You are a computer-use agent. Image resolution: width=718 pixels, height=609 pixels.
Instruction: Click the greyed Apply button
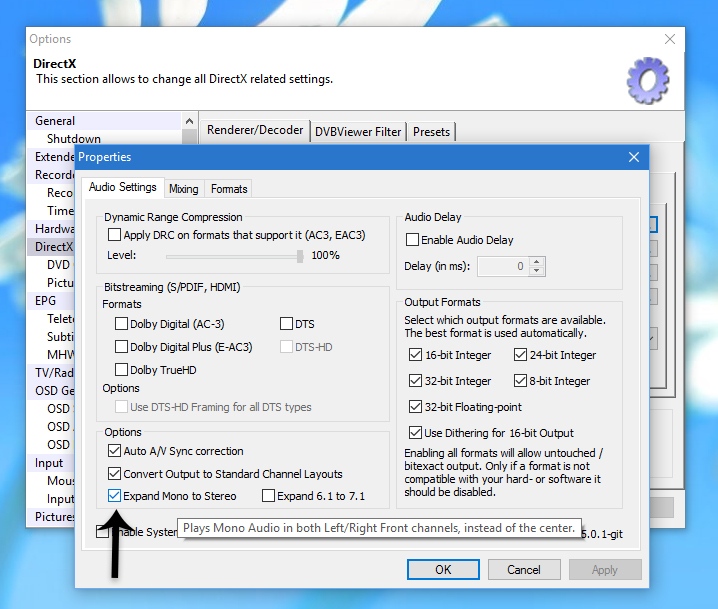[x=605, y=570]
